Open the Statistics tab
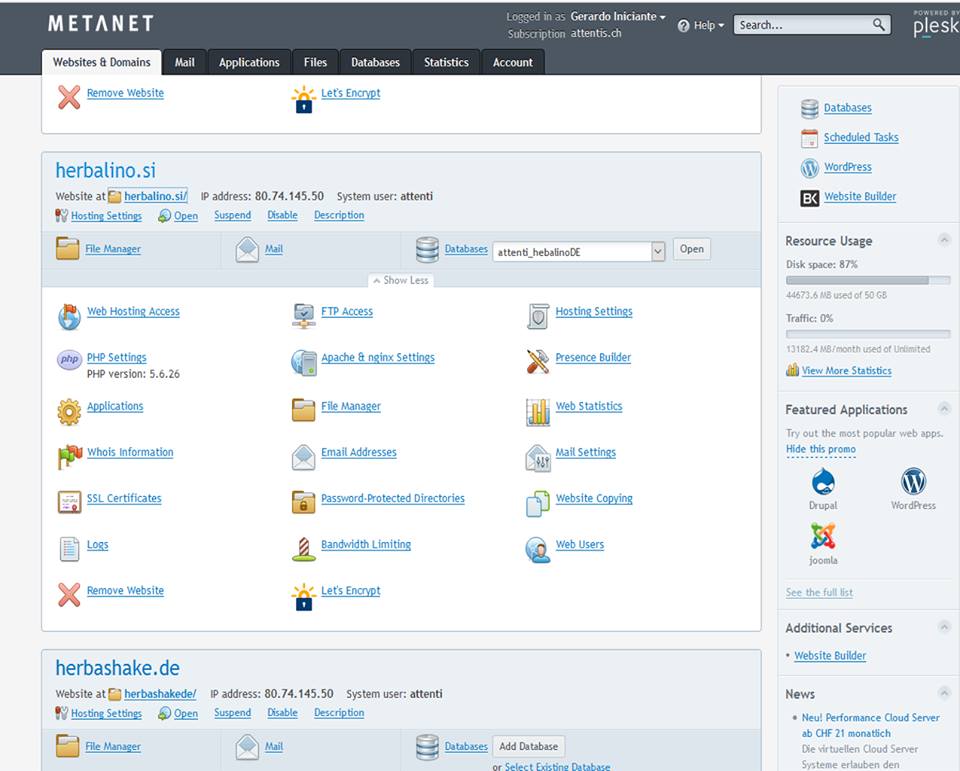The height and width of the screenshot is (771, 960). tap(446, 62)
